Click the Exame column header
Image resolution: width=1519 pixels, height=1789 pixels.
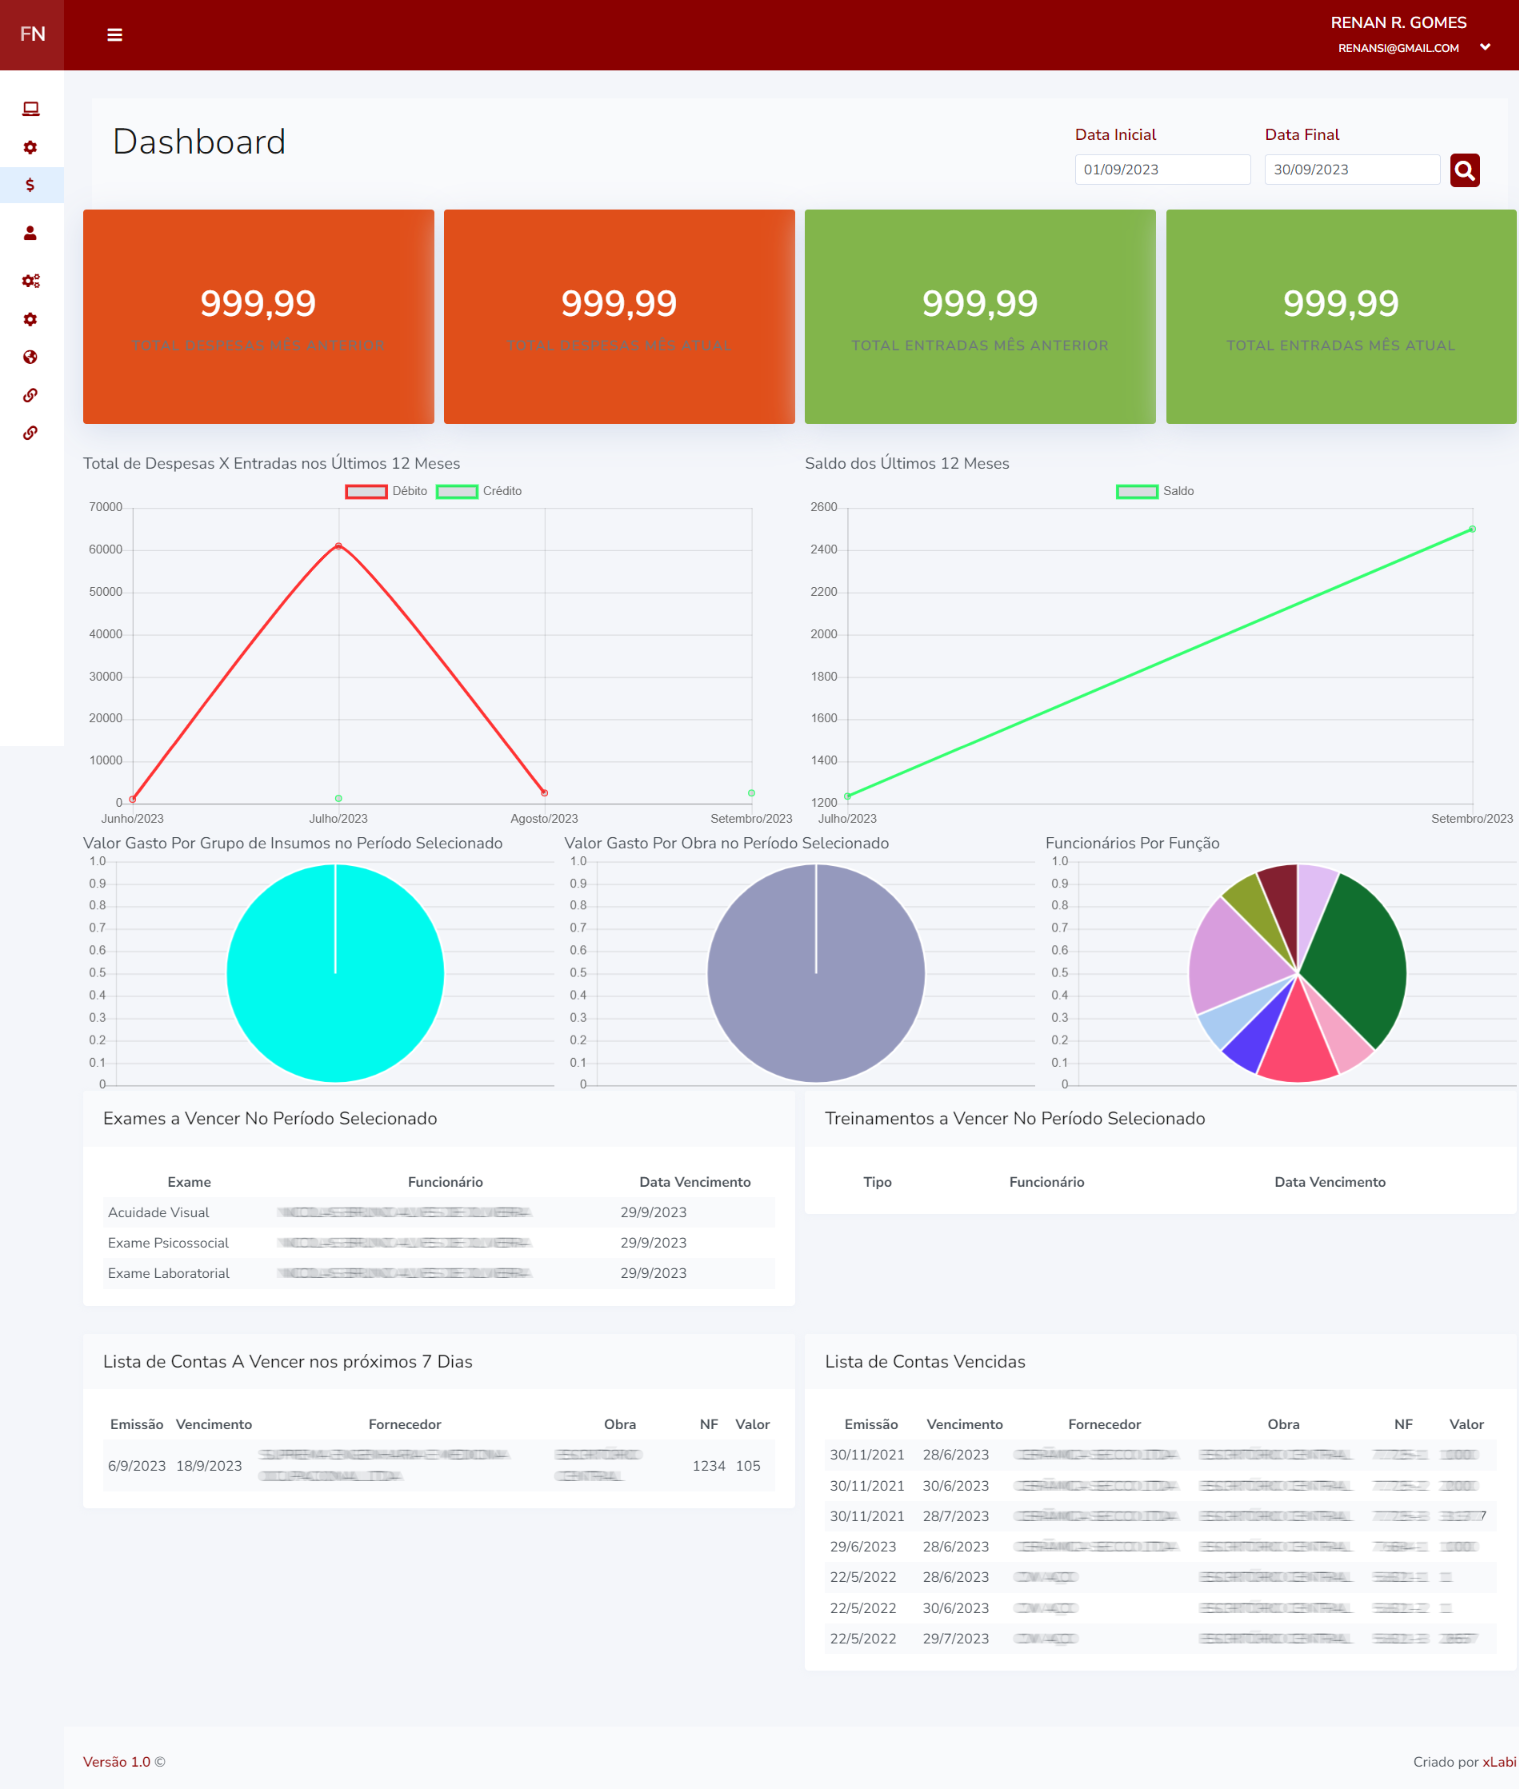tap(189, 1182)
